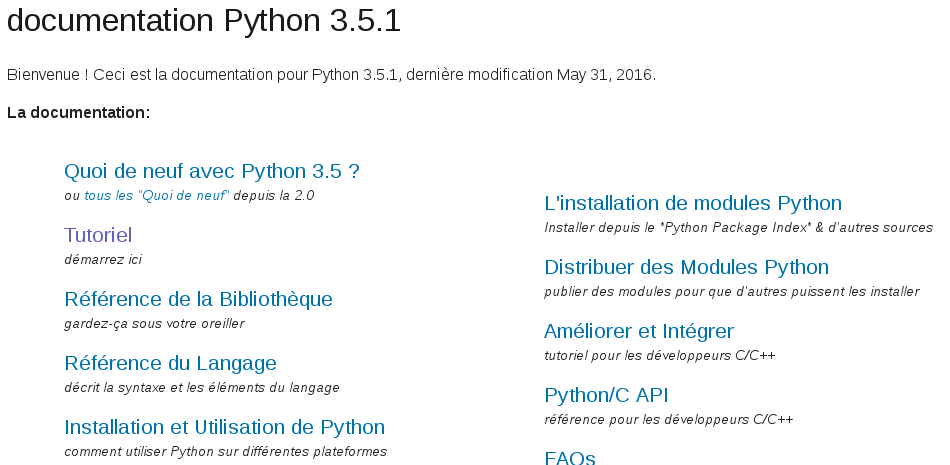The height and width of the screenshot is (465, 950).
Task: Open 'Quoi de neuf avec Python 3.5 ?' link
Action: point(211,171)
